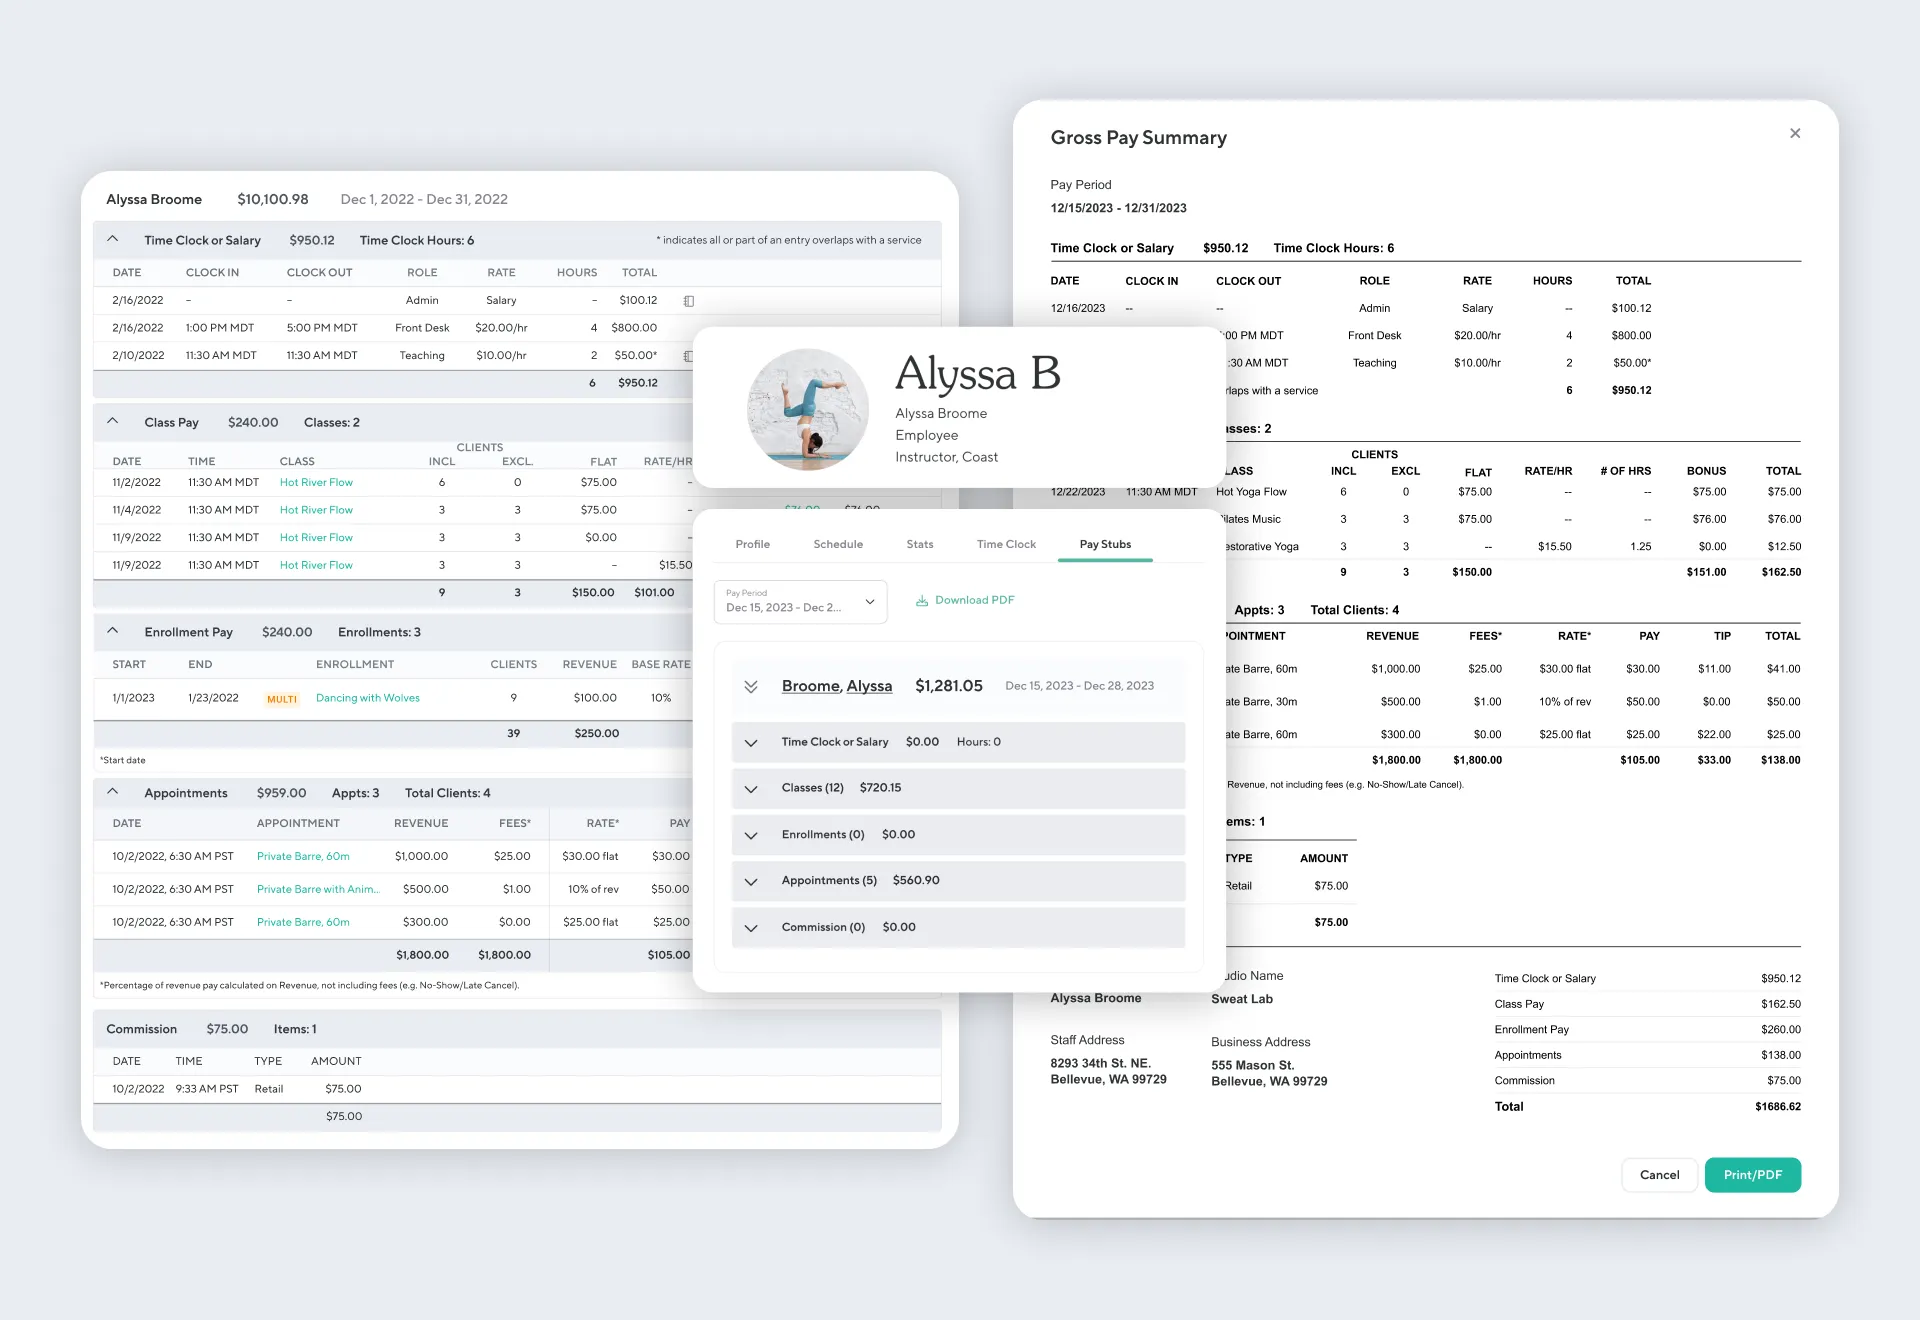Switch to the Schedule tab
This screenshot has width=1920, height=1320.
pyautogui.click(x=838, y=544)
